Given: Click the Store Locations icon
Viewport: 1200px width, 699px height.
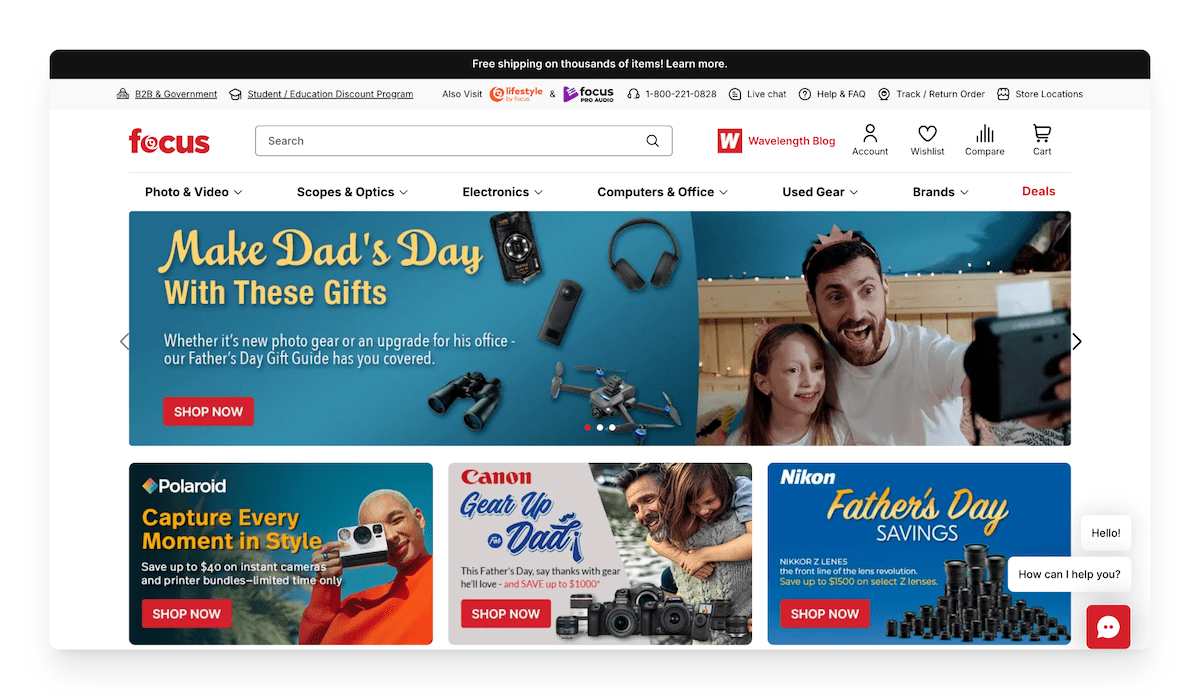Looking at the screenshot, I should point(1003,94).
